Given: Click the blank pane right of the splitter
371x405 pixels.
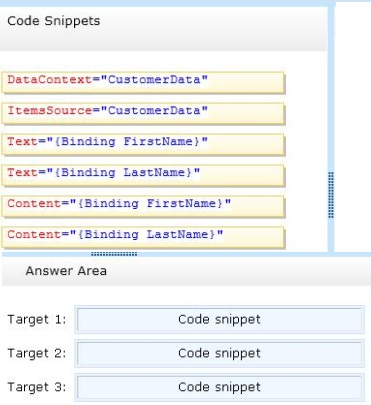Looking at the screenshot, I should (x=353, y=127).
